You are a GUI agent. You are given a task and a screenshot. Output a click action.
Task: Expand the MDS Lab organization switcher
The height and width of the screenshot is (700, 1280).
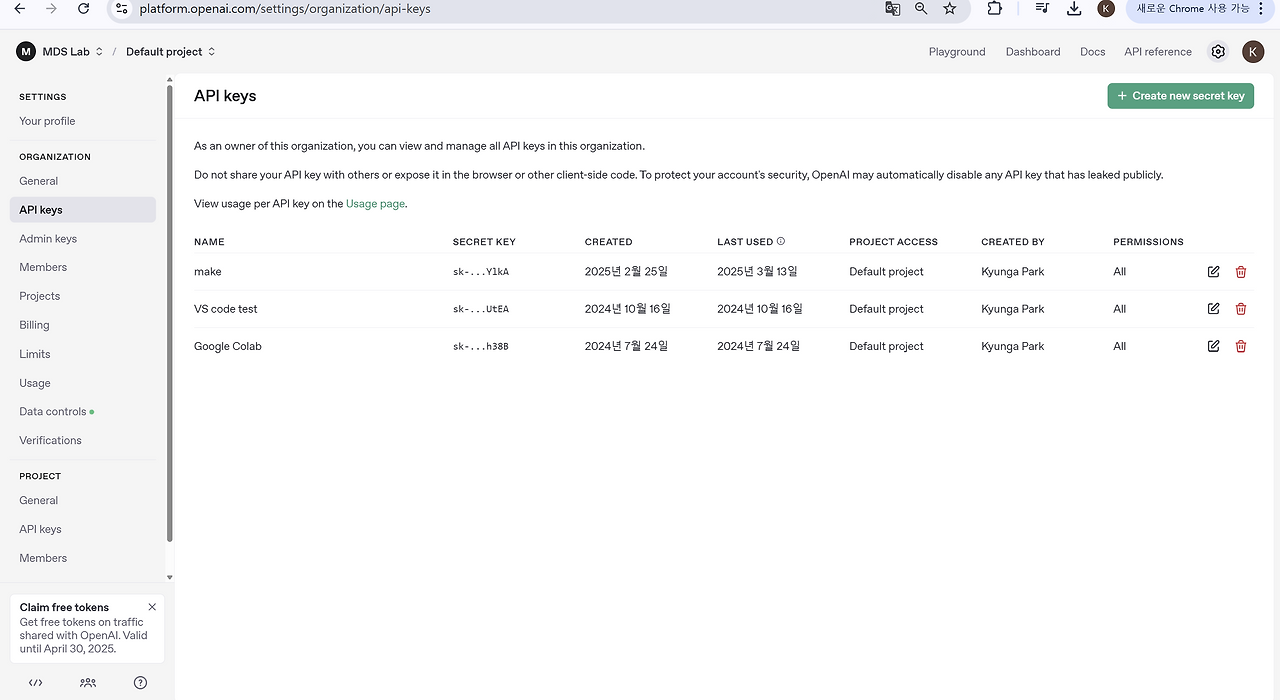[72, 52]
